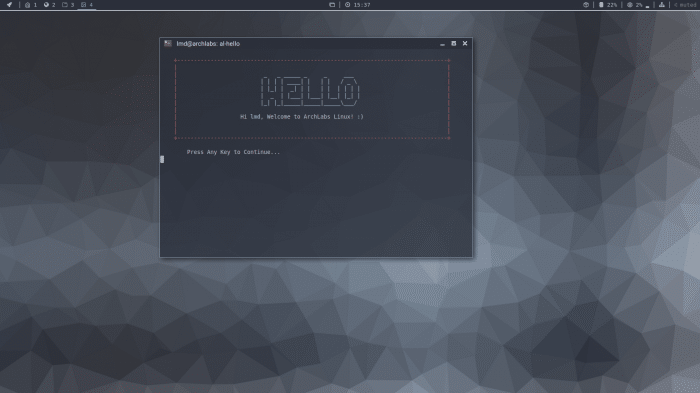Toggle the muted volume indicator
This screenshot has height=393, width=700.
(x=685, y=4)
